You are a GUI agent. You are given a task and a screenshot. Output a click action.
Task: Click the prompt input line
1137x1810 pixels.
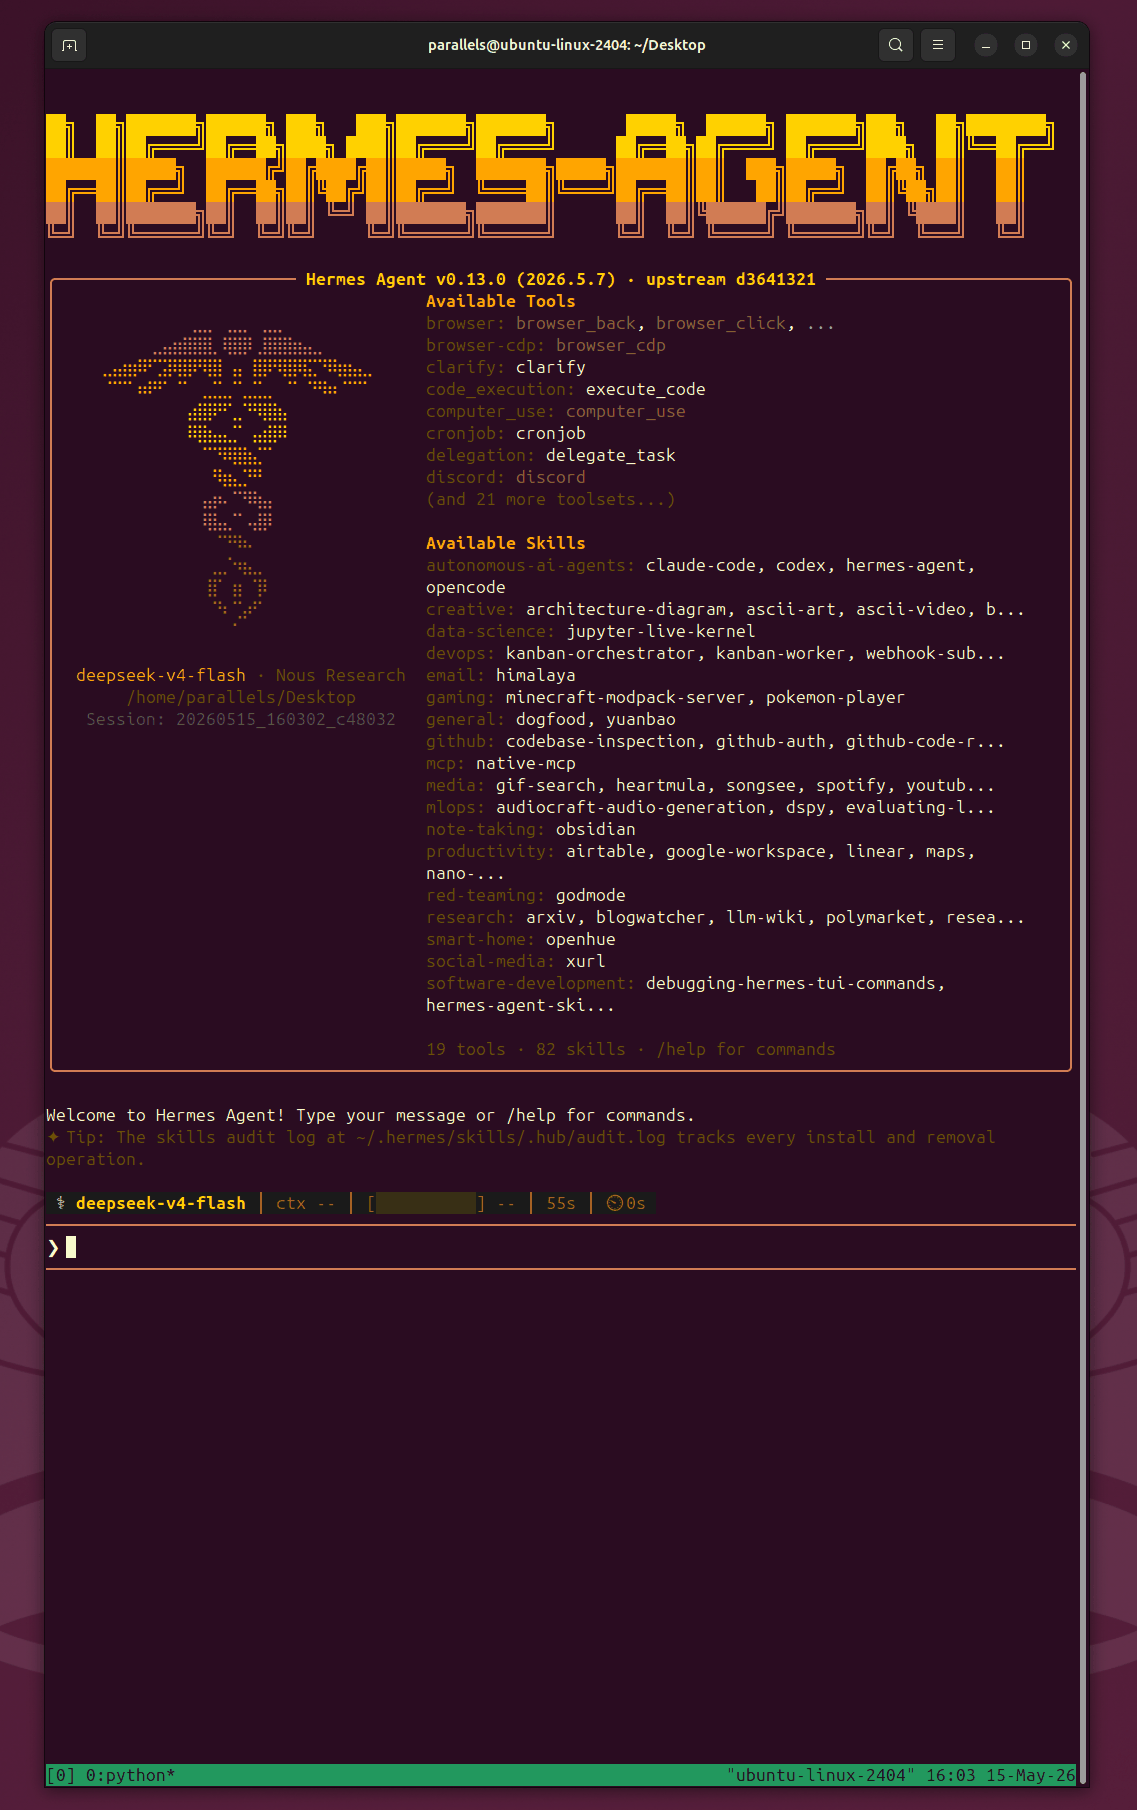point(561,1247)
